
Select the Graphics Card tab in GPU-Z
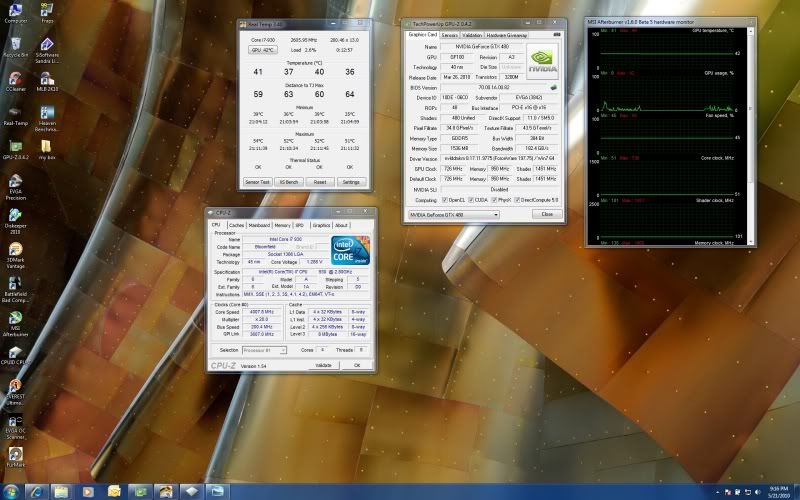pos(422,35)
